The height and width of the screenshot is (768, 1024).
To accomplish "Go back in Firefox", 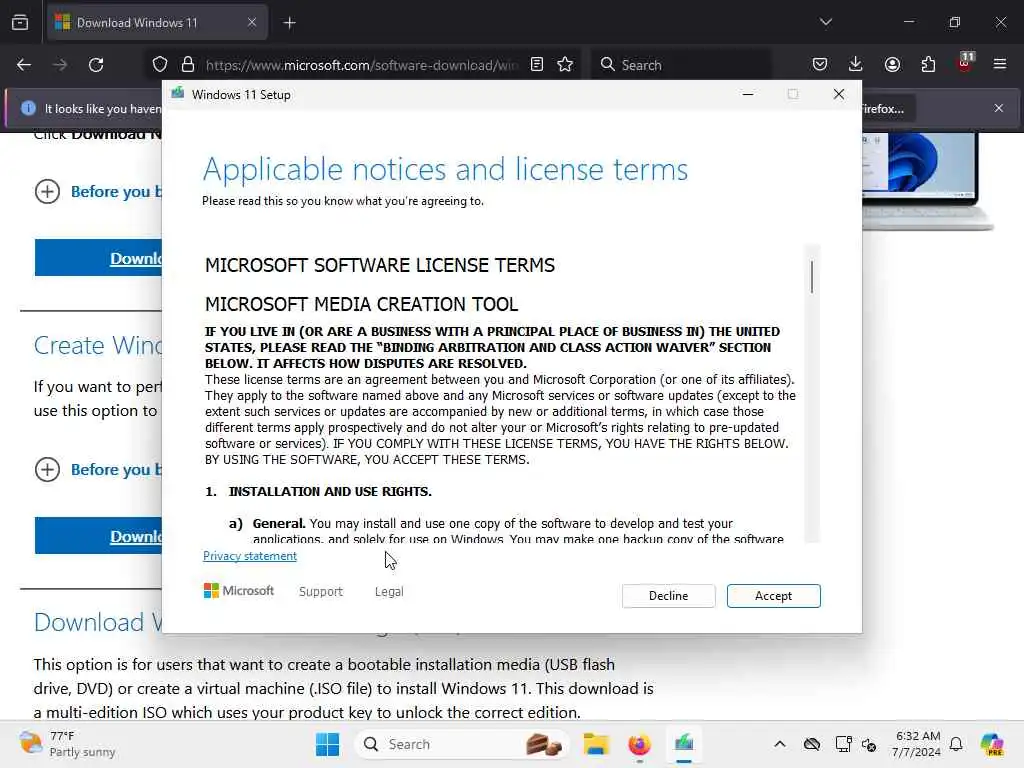I will pyautogui.click(x=24, y=65).
